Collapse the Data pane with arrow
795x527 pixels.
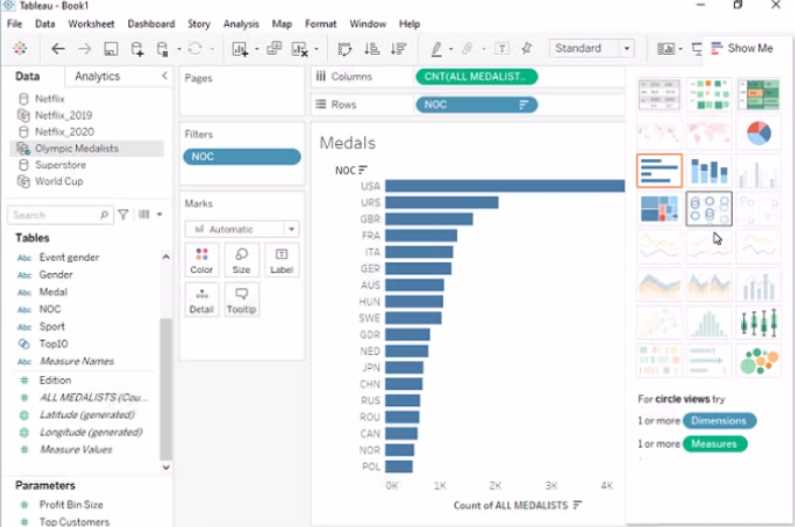(165, 76)
